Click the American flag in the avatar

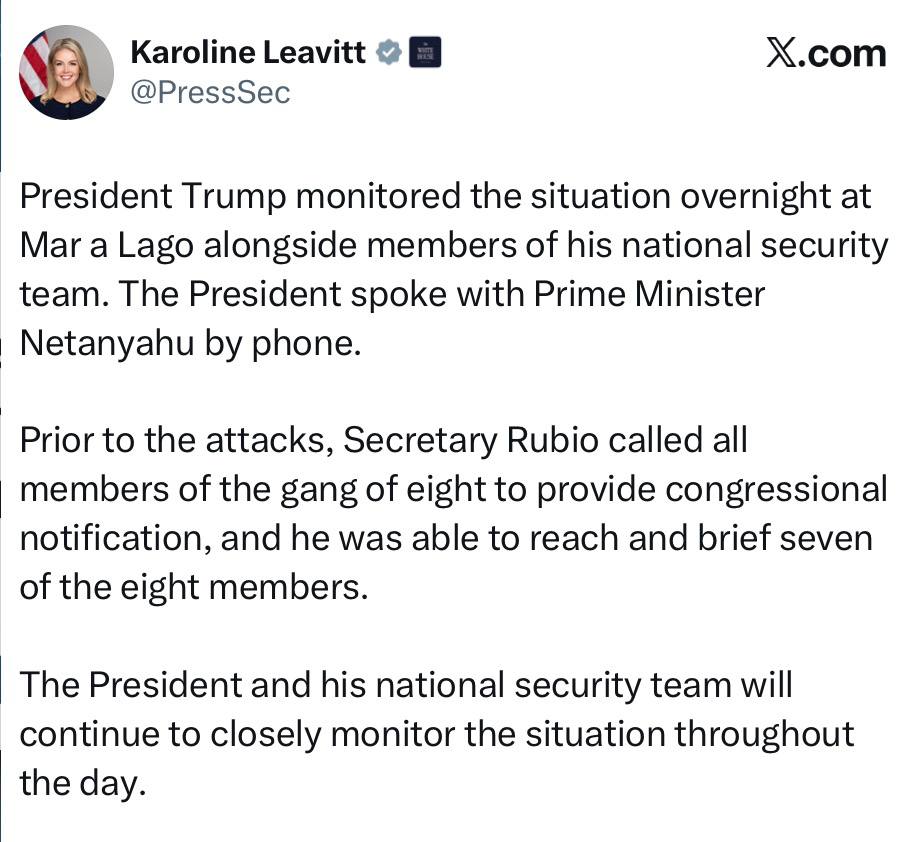(x=34, y=60)
